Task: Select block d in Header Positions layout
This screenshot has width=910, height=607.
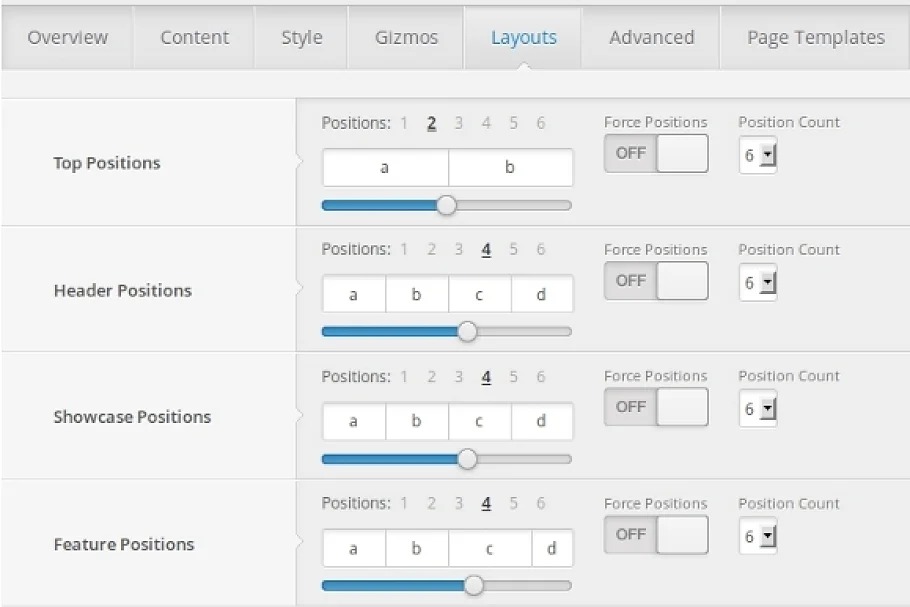Action: (541, 295)
